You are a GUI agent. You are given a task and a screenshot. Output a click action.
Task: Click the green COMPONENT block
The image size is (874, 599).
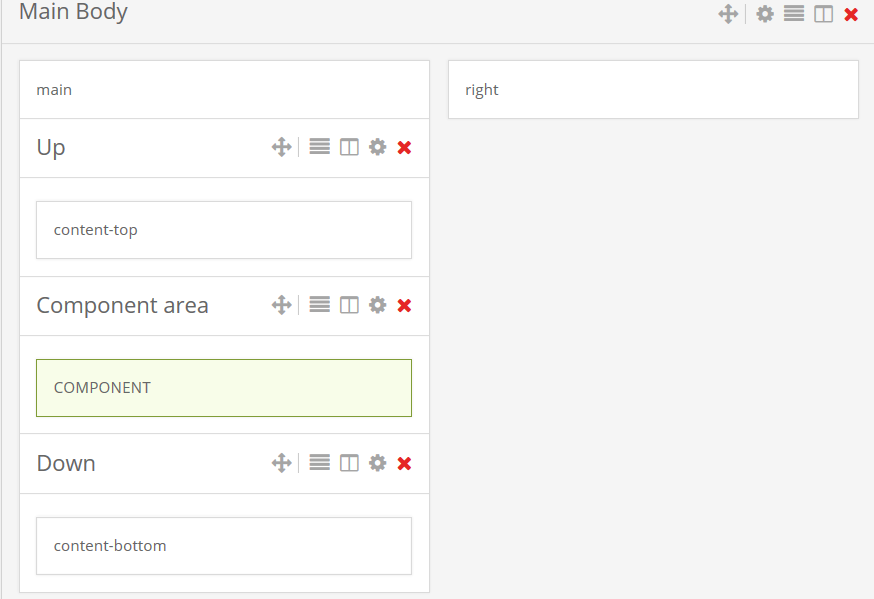click(224, 388)
